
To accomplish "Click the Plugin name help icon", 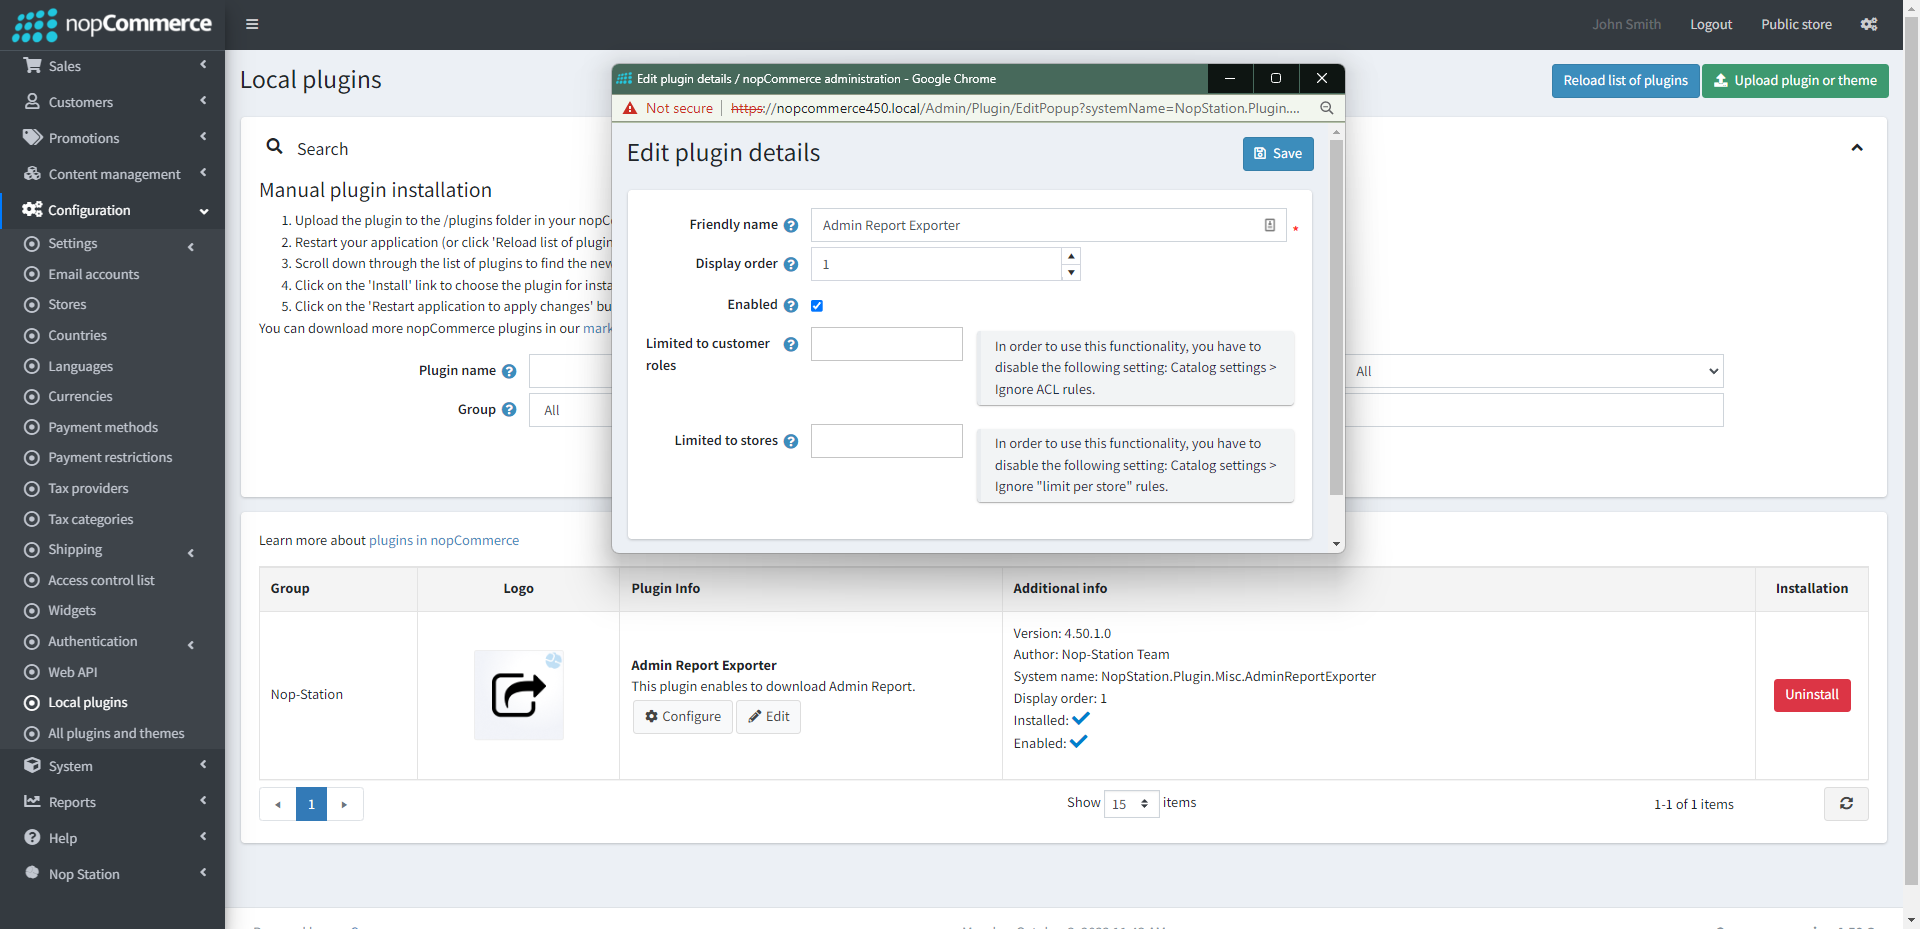I will (509, 372).
